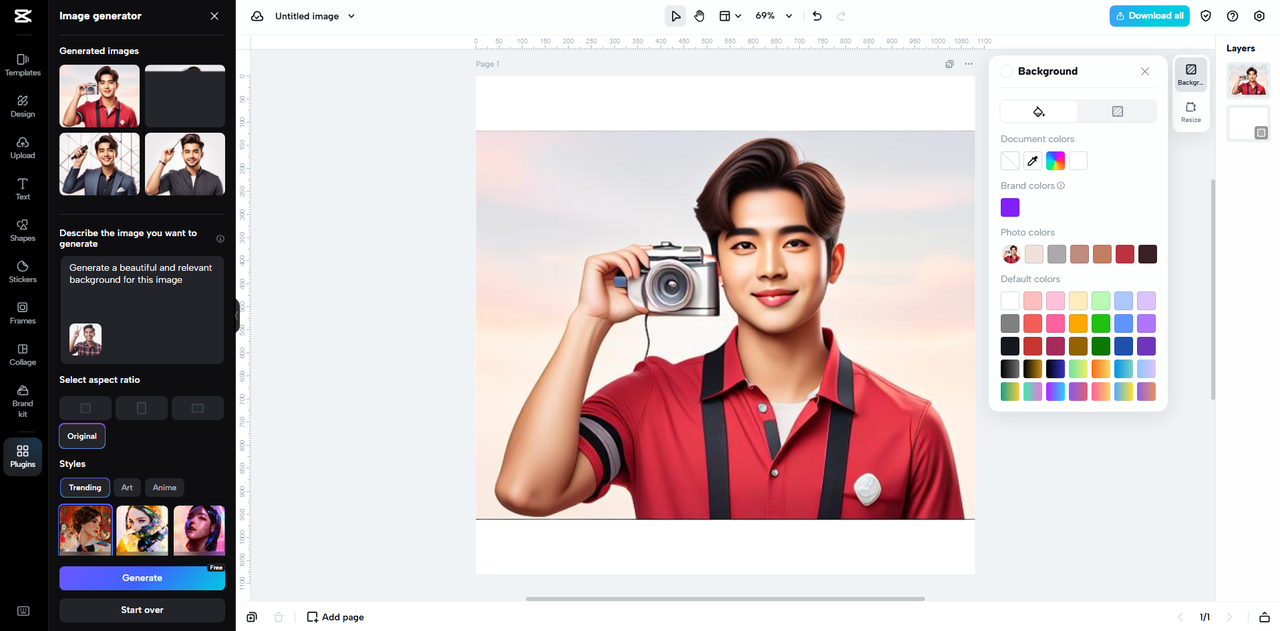Open the Frames tool in sidebar
Viewport: 1280px width, 631px height.
(x=22, y=313)
